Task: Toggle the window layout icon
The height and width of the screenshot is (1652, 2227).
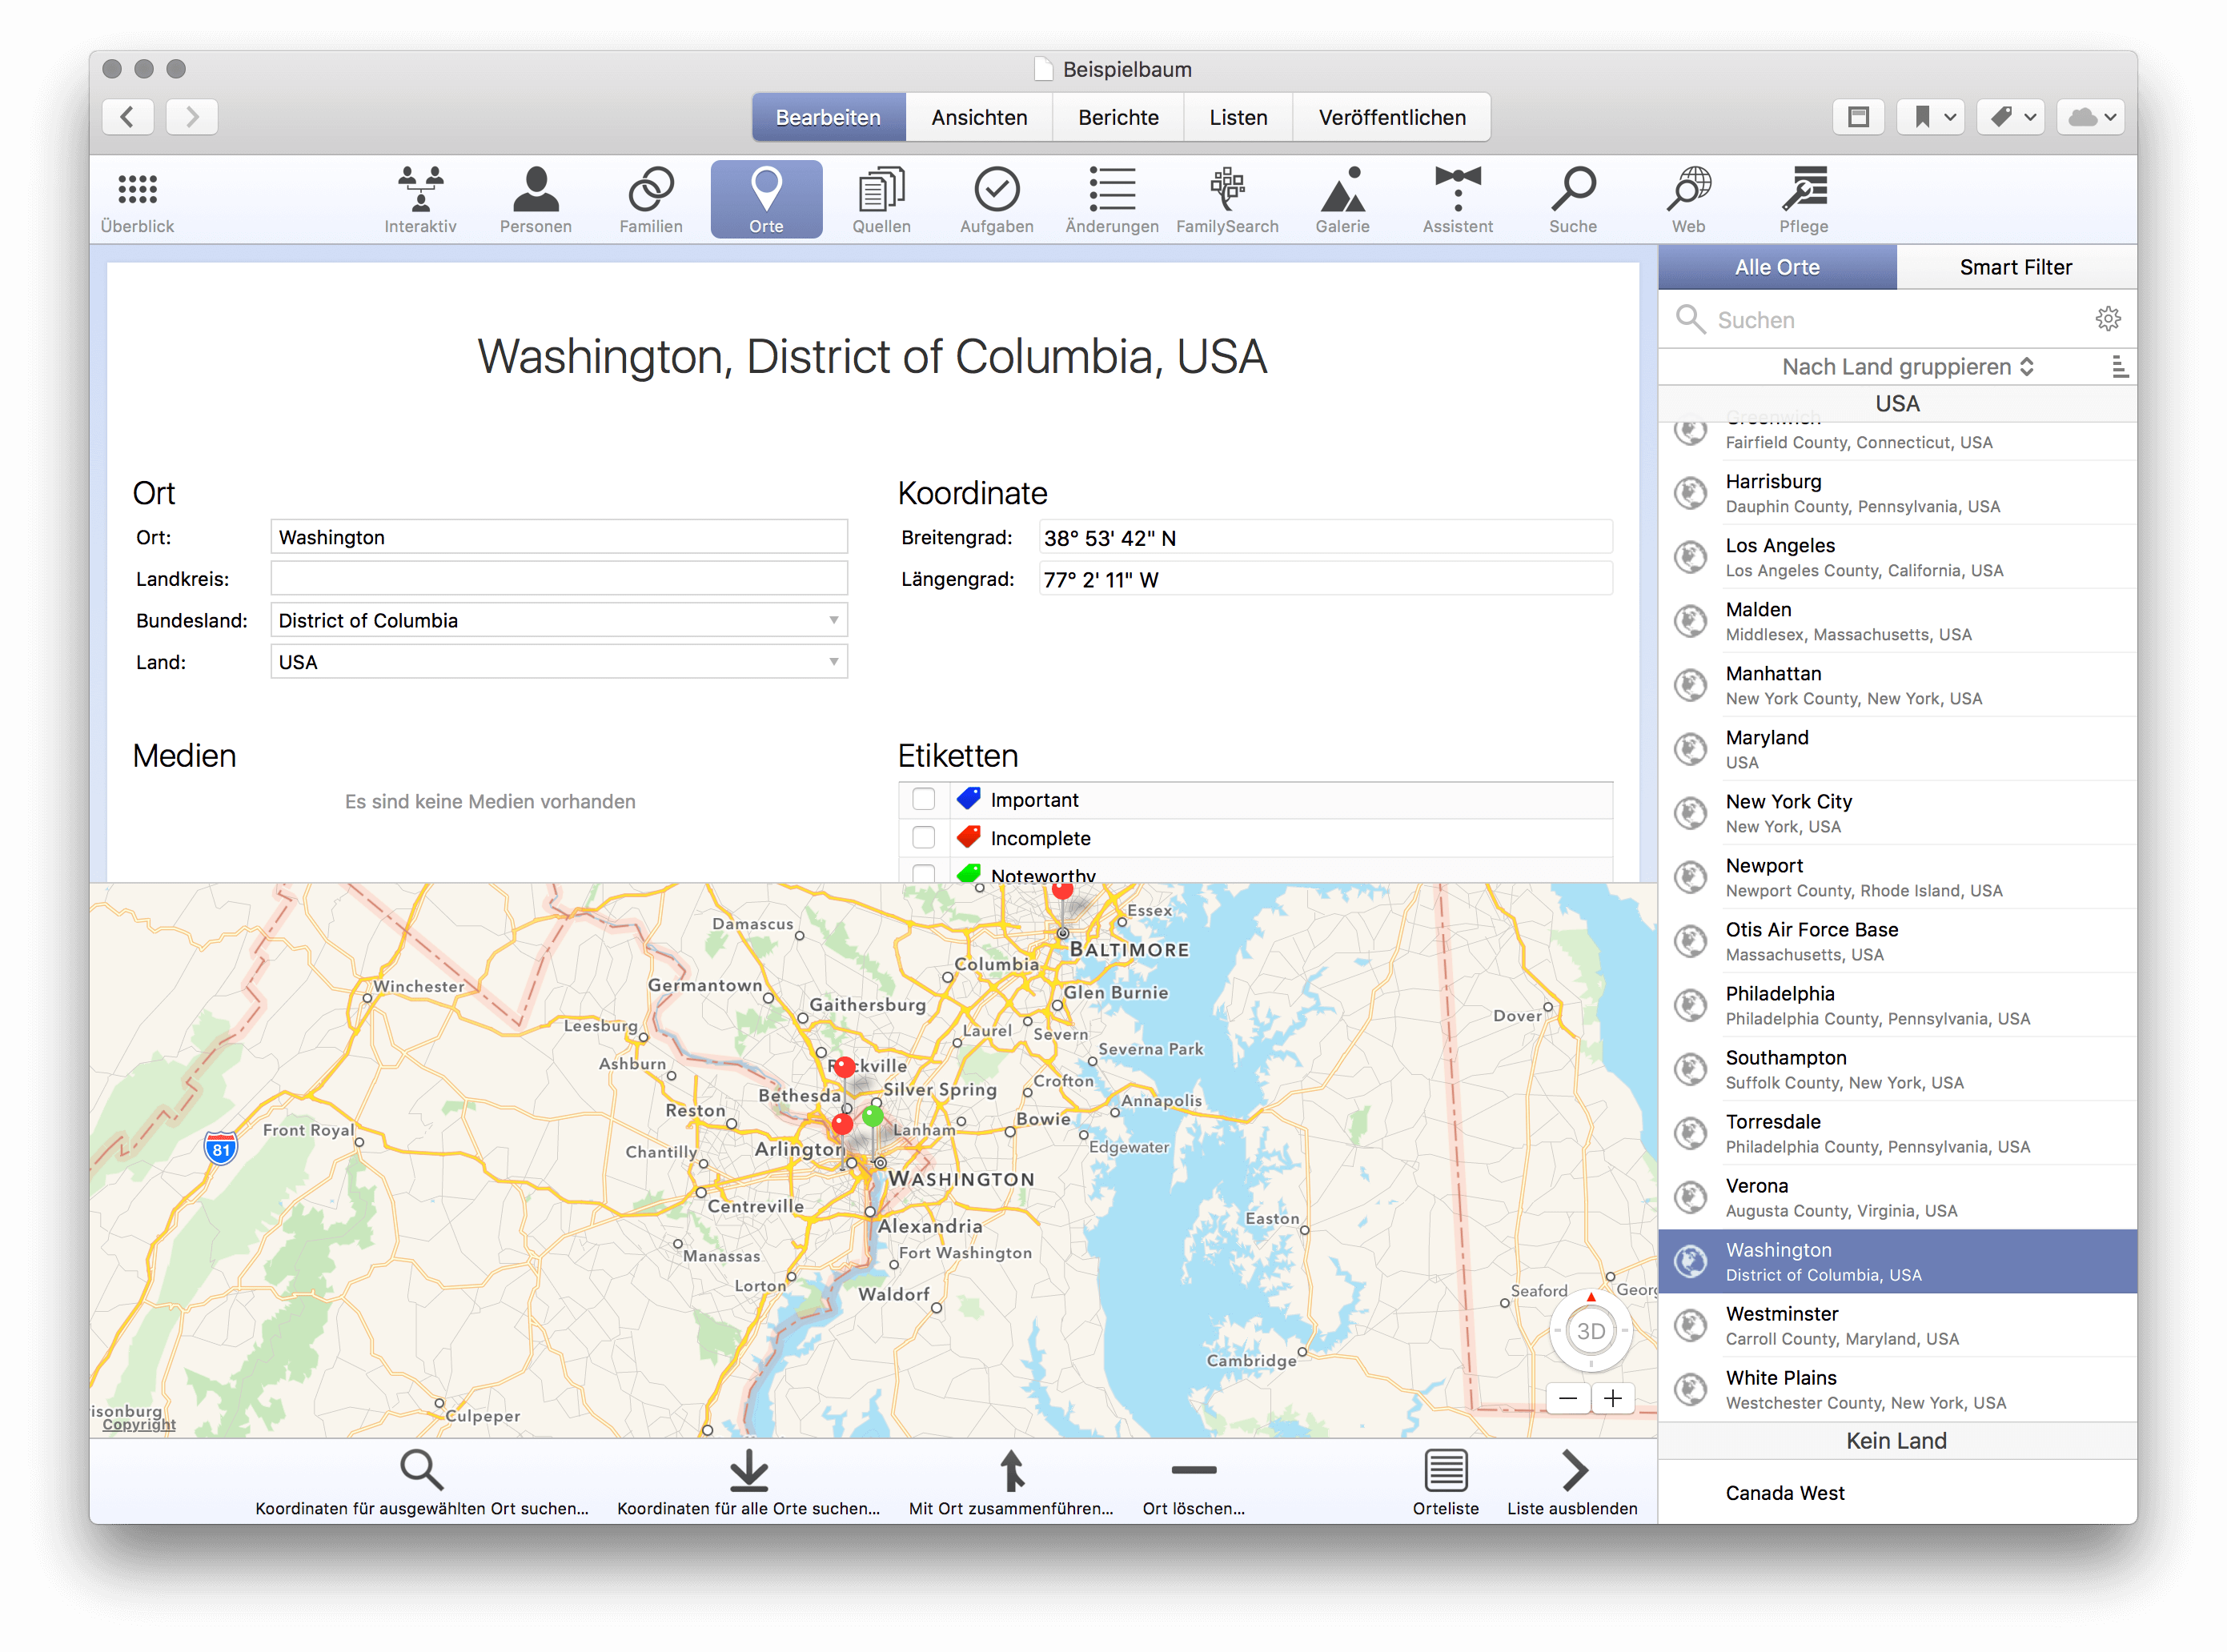Action: tap(1859, 117)
